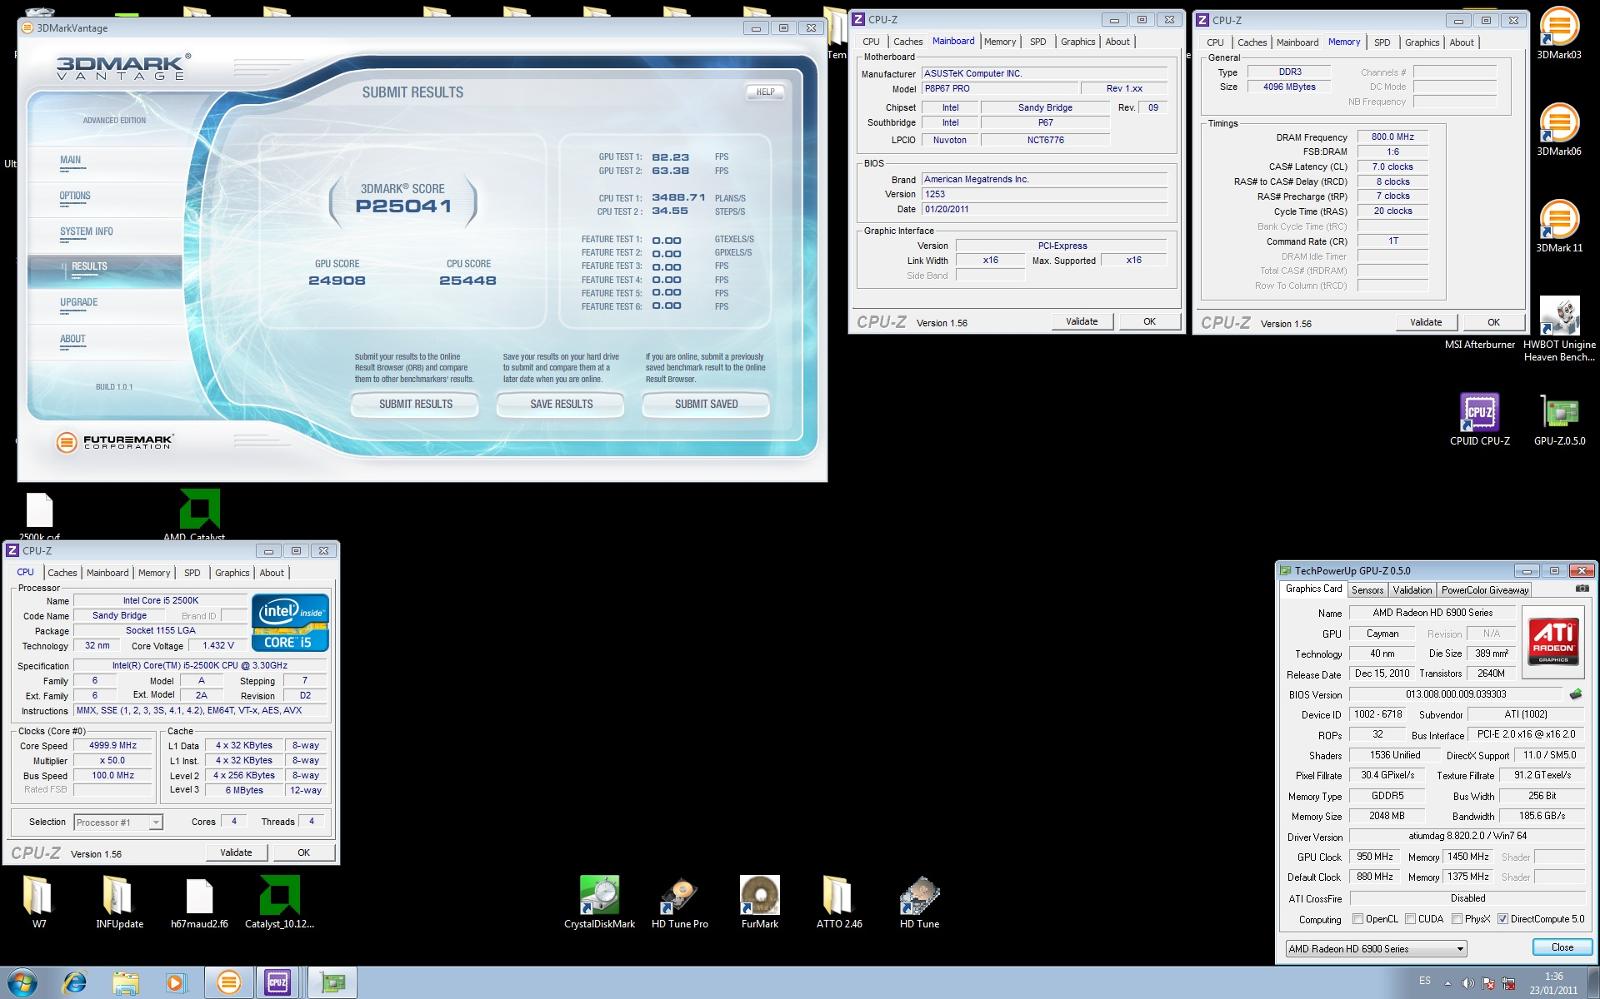Click the GPU-Z screenshot camera icon

pos(1581,589)
